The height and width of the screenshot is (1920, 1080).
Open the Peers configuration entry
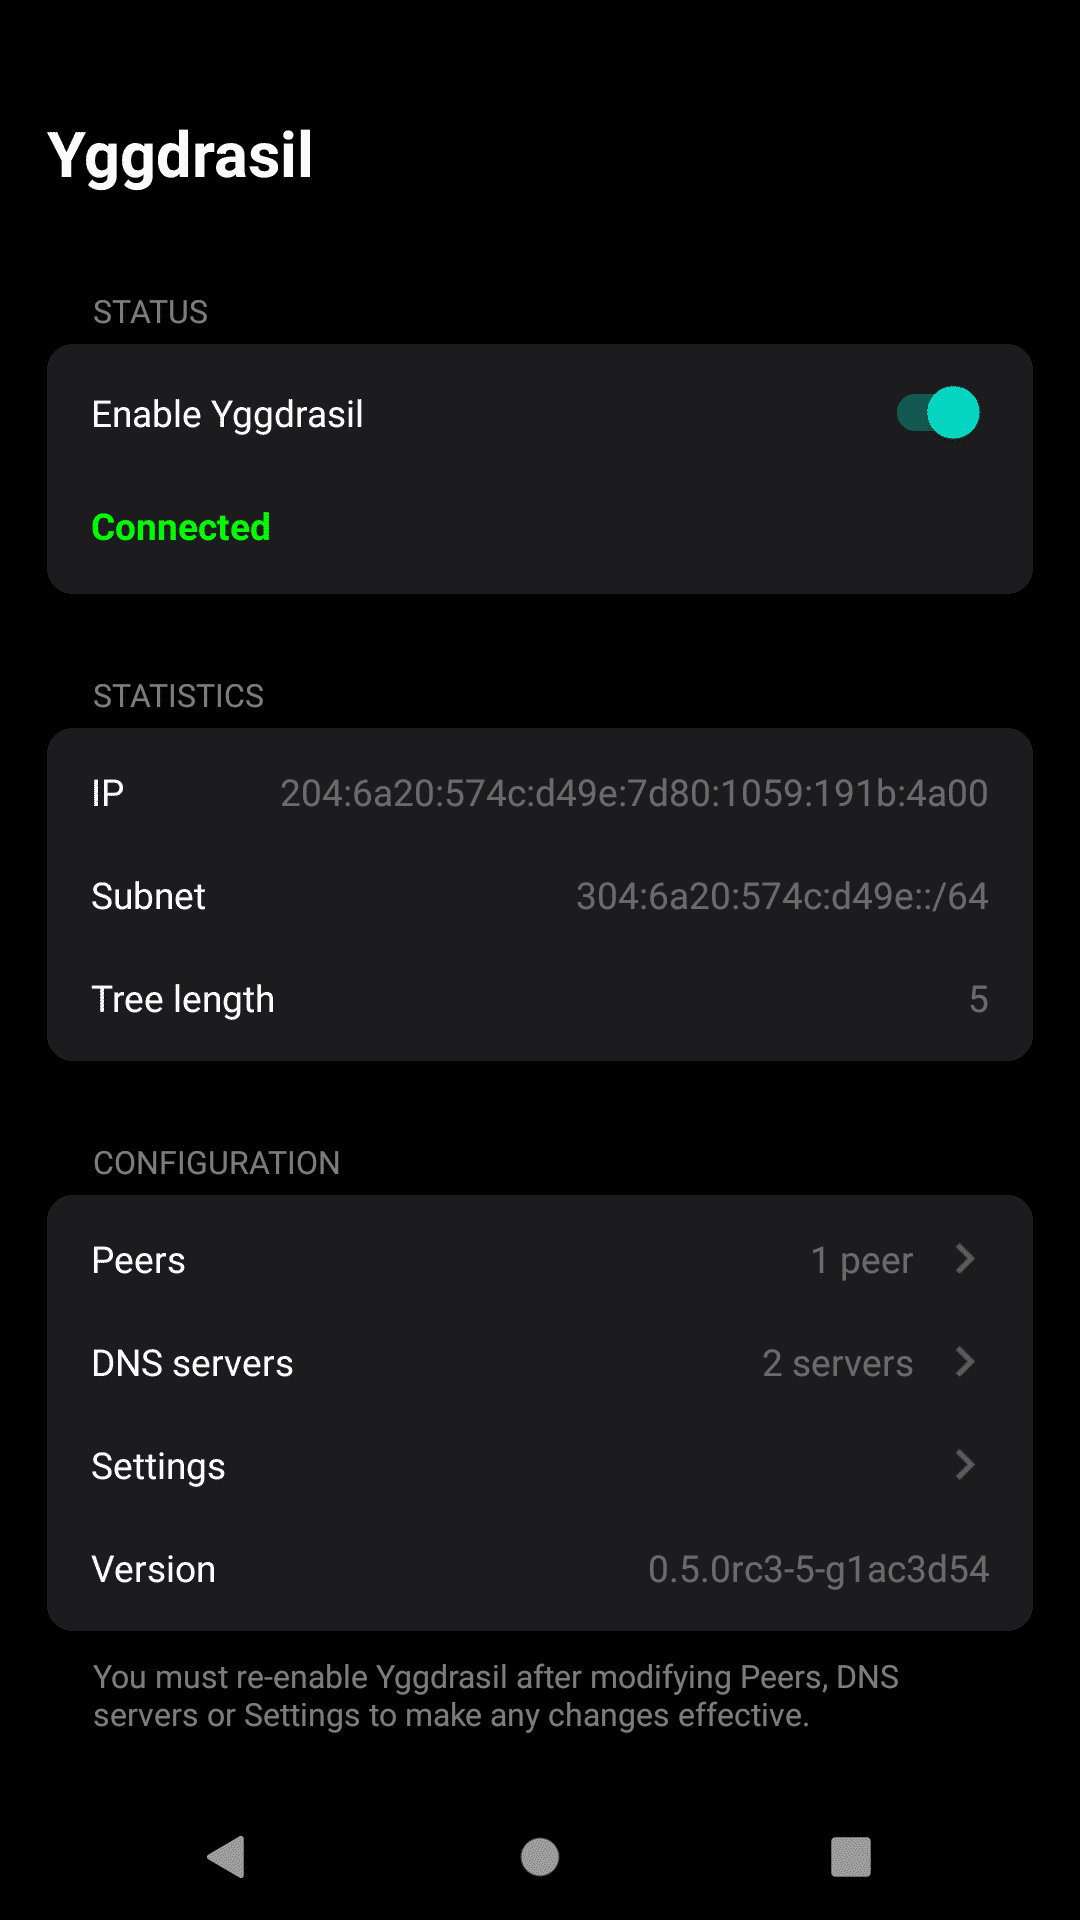[139, 1260]
